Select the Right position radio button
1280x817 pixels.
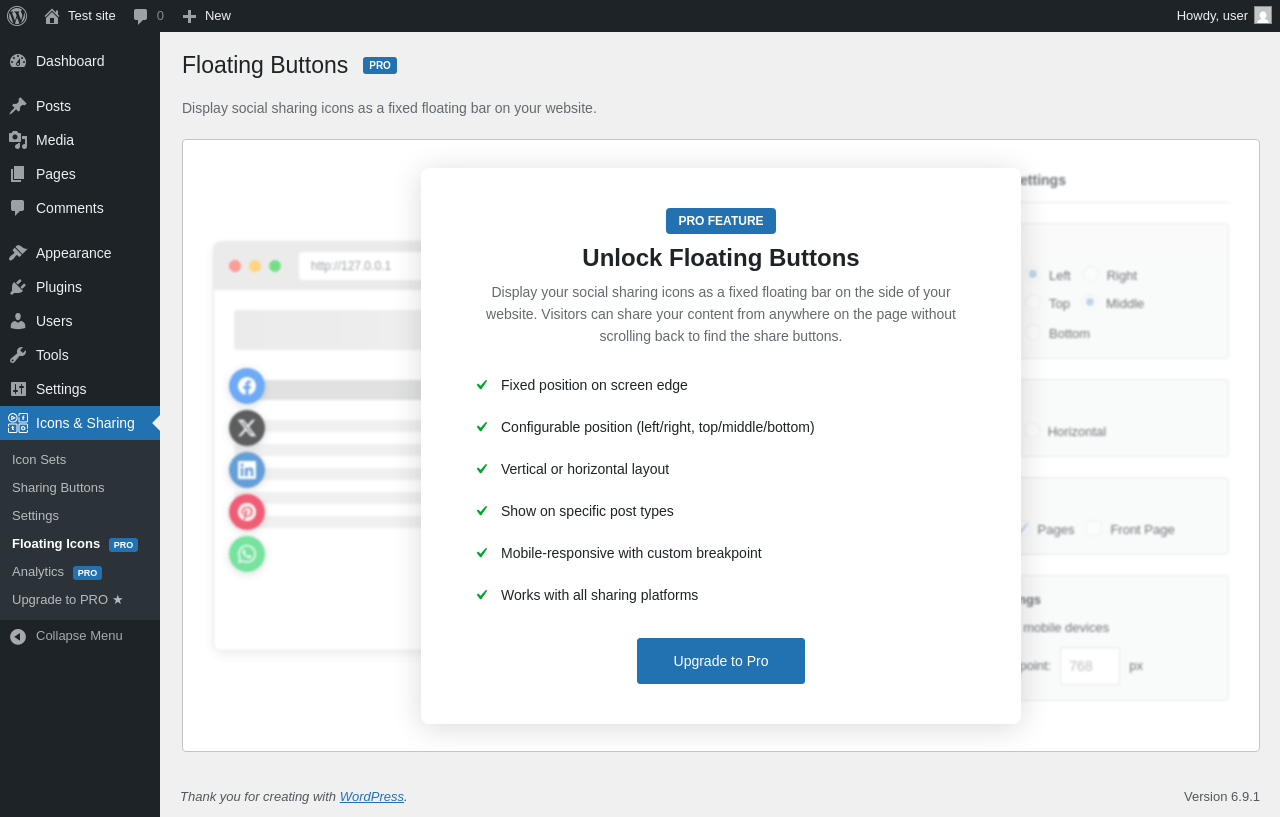click(x=1091, y=275)
